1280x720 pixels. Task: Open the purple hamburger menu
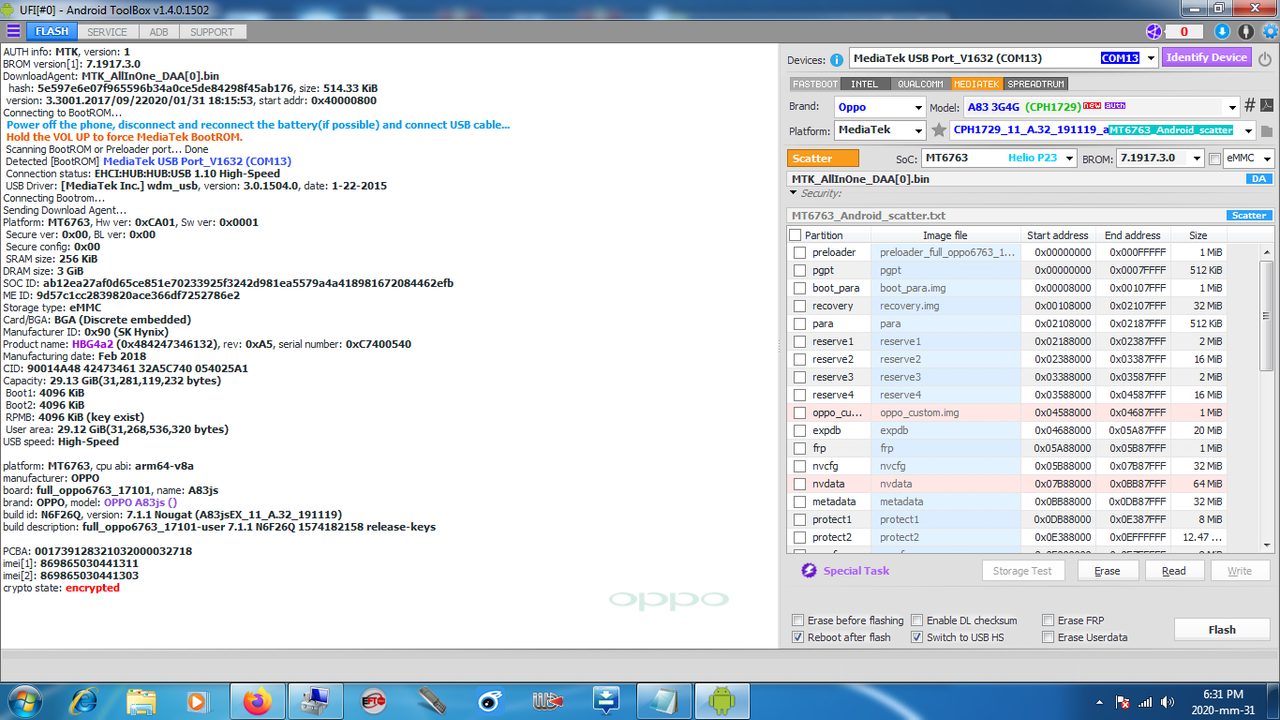13,31
